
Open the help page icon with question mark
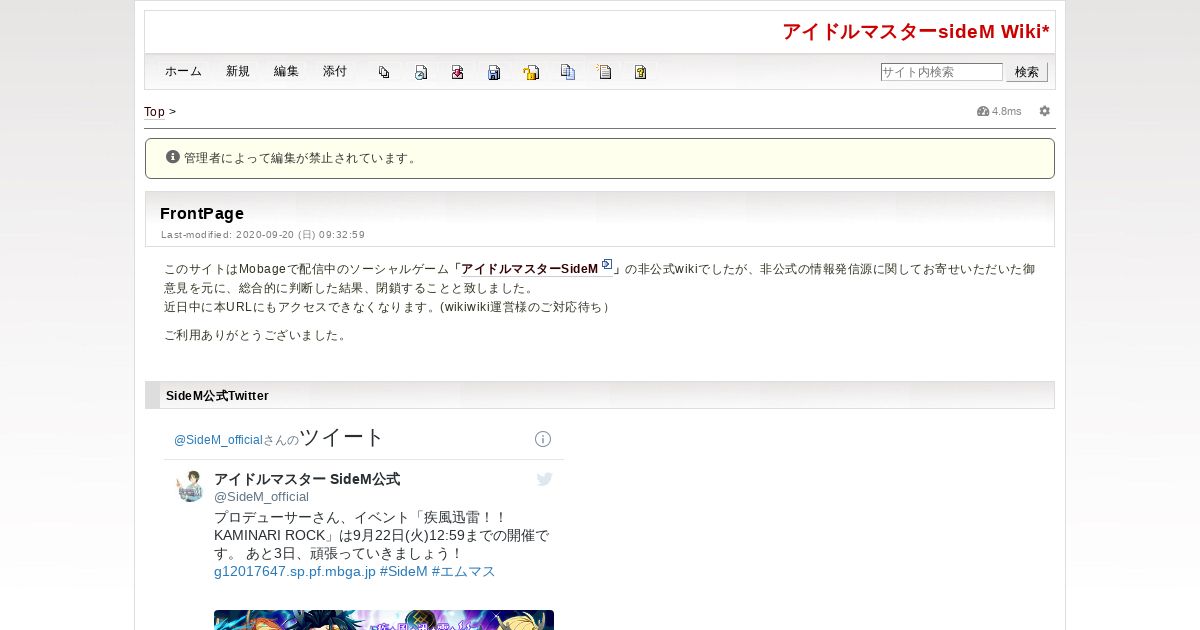[x=641, y=72]
